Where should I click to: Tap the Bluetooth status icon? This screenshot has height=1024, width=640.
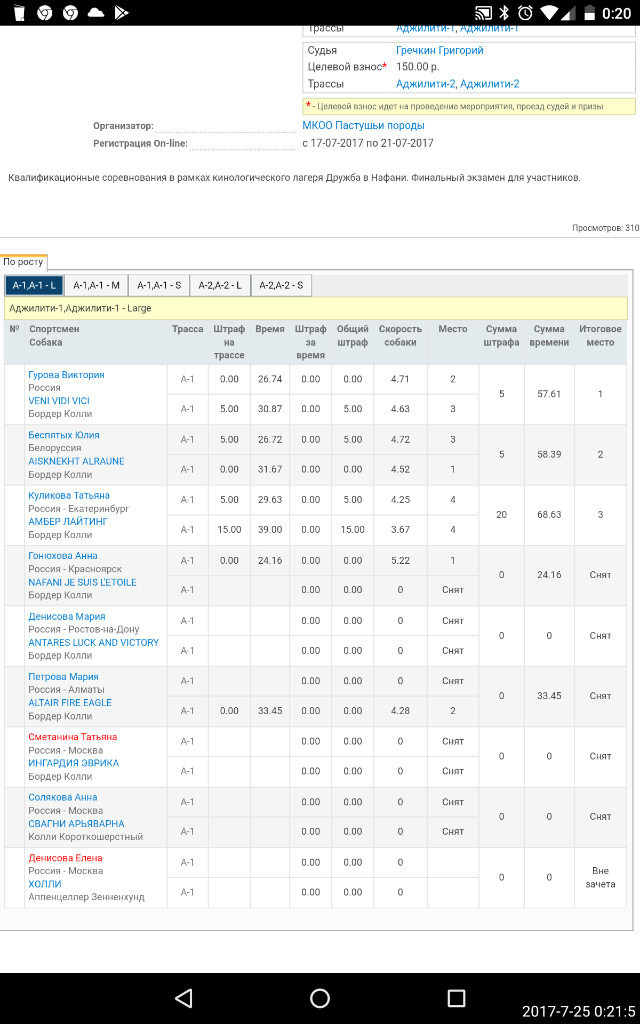(x=505, y=13)
